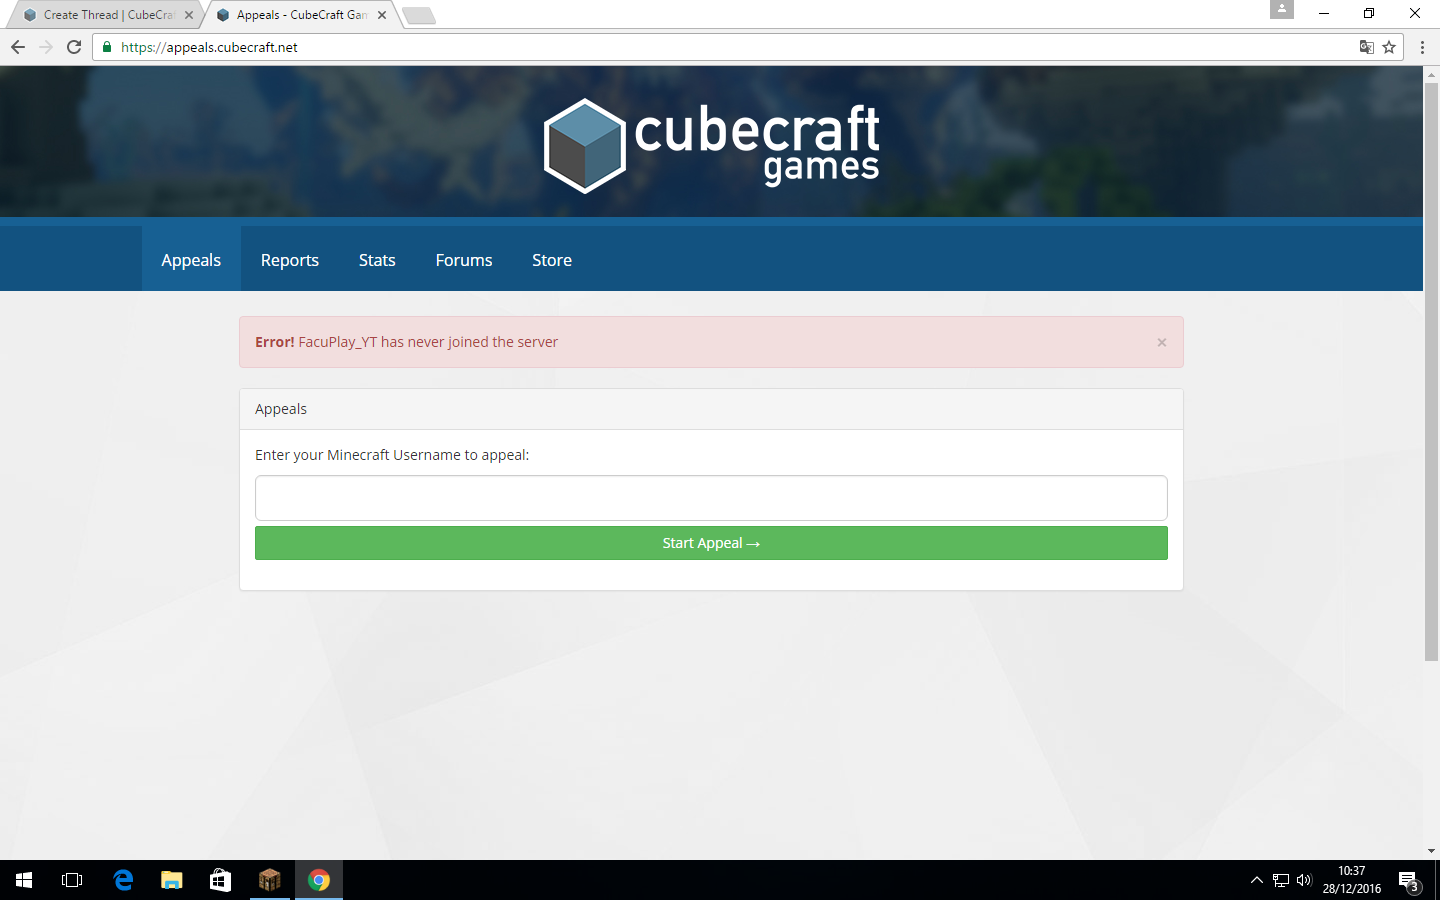The width and height of the screenshot is (1440, 900).
Task: Open the Chrome three-dot menu
Action: tap(1422, 47)
